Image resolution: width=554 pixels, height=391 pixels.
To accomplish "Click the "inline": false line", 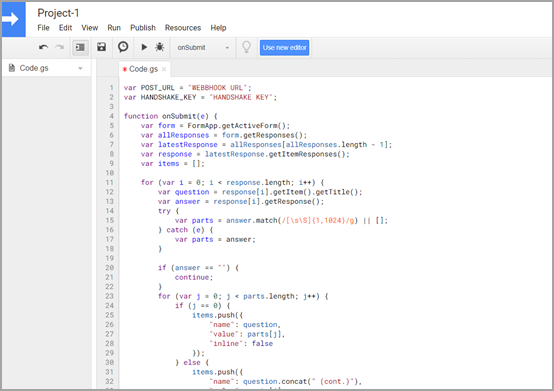I will pos(241,344).
